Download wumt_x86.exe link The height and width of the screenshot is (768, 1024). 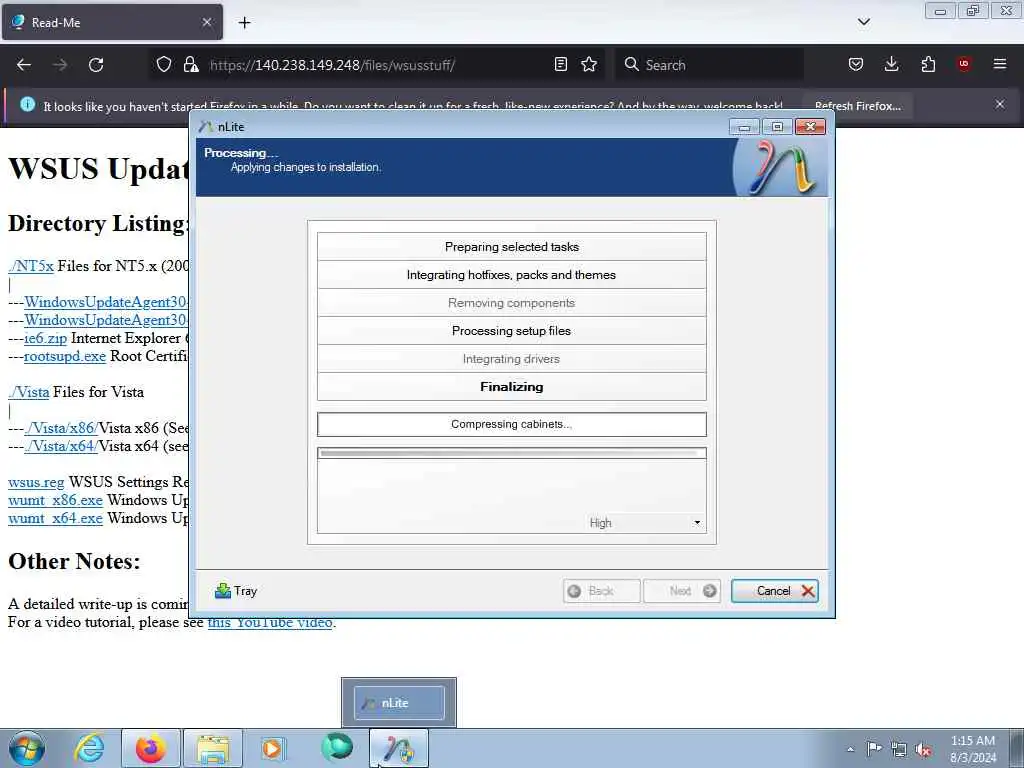click(55, 500)
